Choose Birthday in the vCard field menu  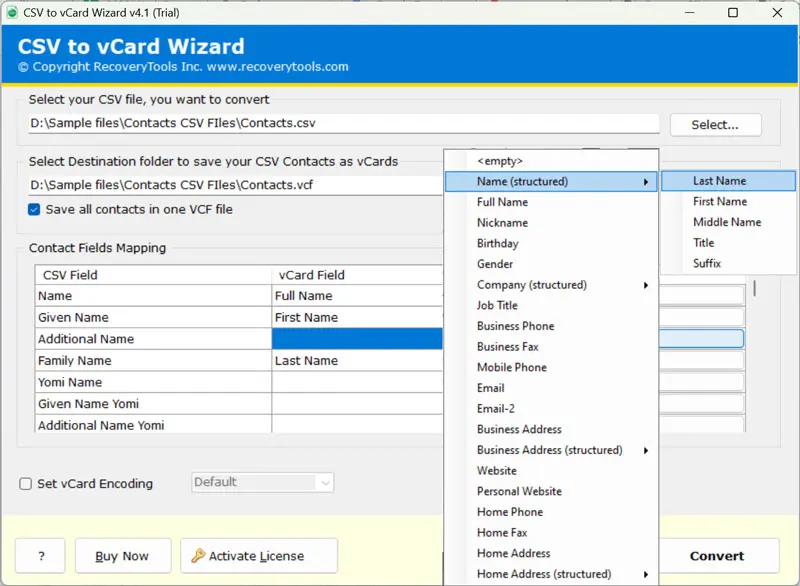(x=497, y=243)
